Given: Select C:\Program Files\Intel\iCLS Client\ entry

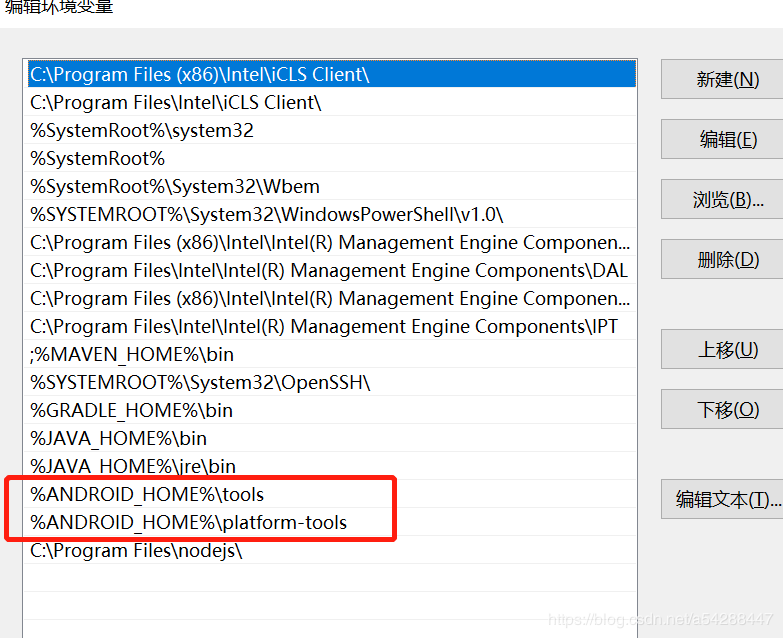Looking at the screenshot, I should click(330, 102).
